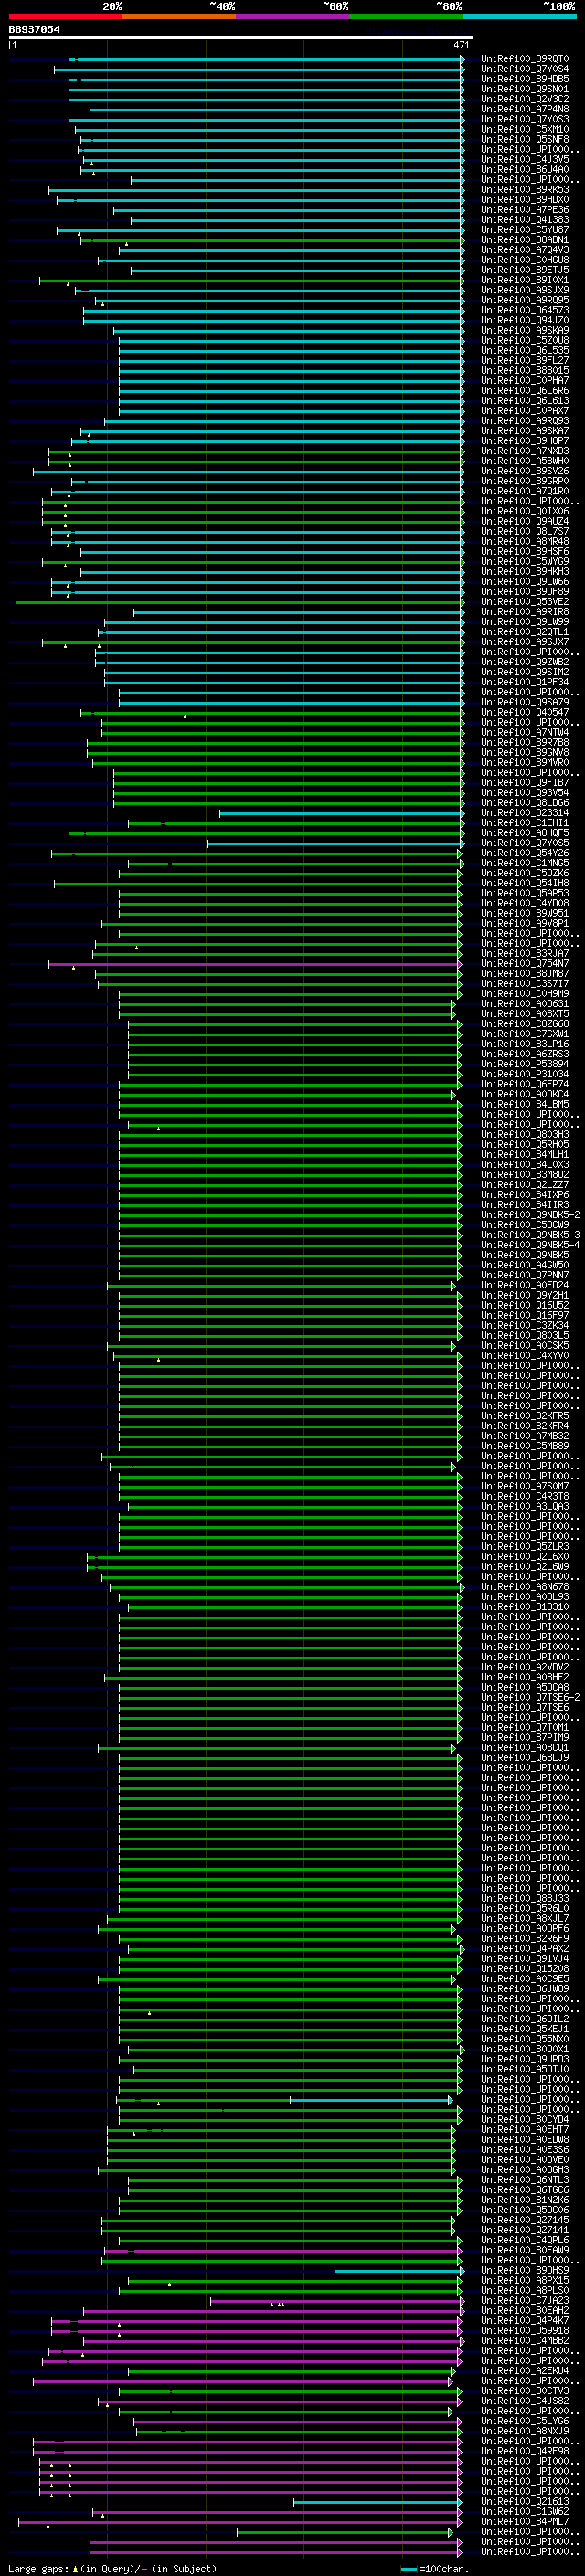Select UniRef100_A9V8P1 hit label
This screenshot has width=585, height=2576.
tap(524, 923)
